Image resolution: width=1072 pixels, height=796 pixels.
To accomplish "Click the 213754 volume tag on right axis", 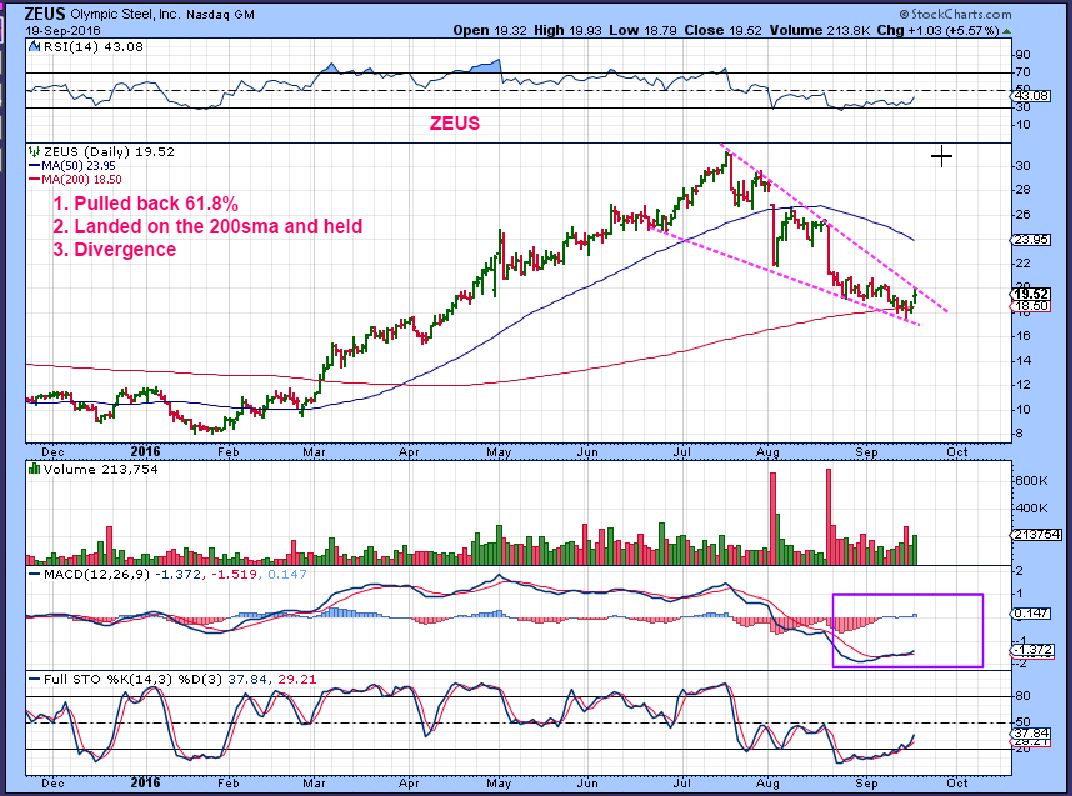I will tap(1036, 534).
